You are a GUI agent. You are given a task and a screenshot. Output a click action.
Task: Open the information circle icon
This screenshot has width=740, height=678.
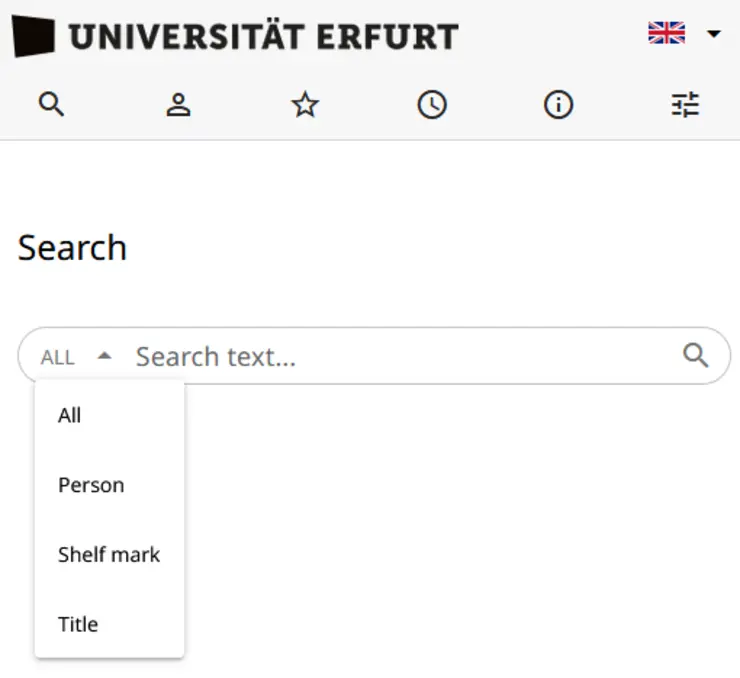pos(558,105)
